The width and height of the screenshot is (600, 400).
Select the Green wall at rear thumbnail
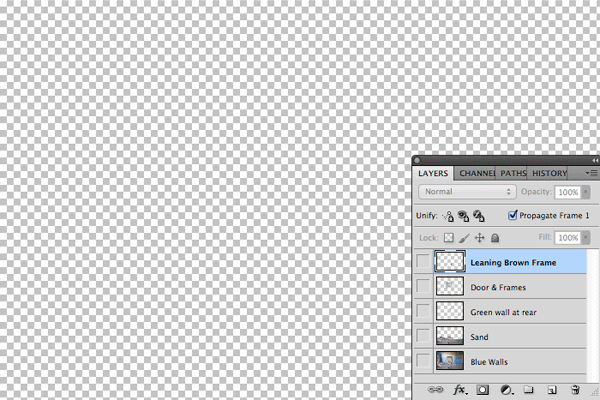point(450,311)
